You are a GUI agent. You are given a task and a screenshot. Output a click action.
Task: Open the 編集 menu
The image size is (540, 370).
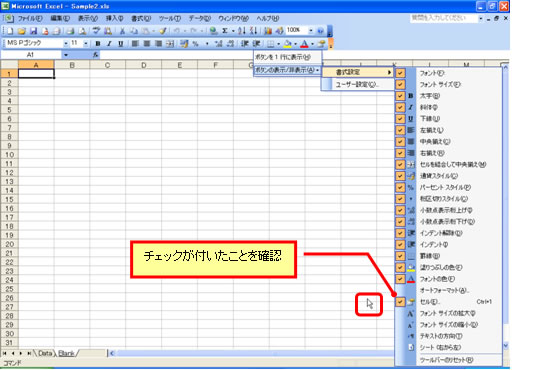(x=60, y=18)
